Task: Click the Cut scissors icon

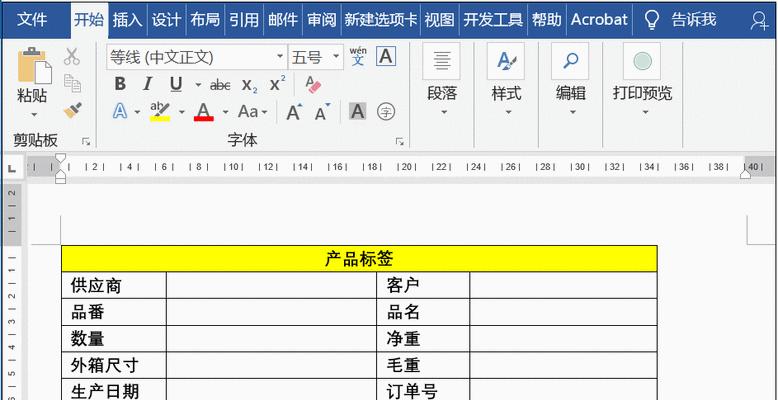Action: click(72, 57)
